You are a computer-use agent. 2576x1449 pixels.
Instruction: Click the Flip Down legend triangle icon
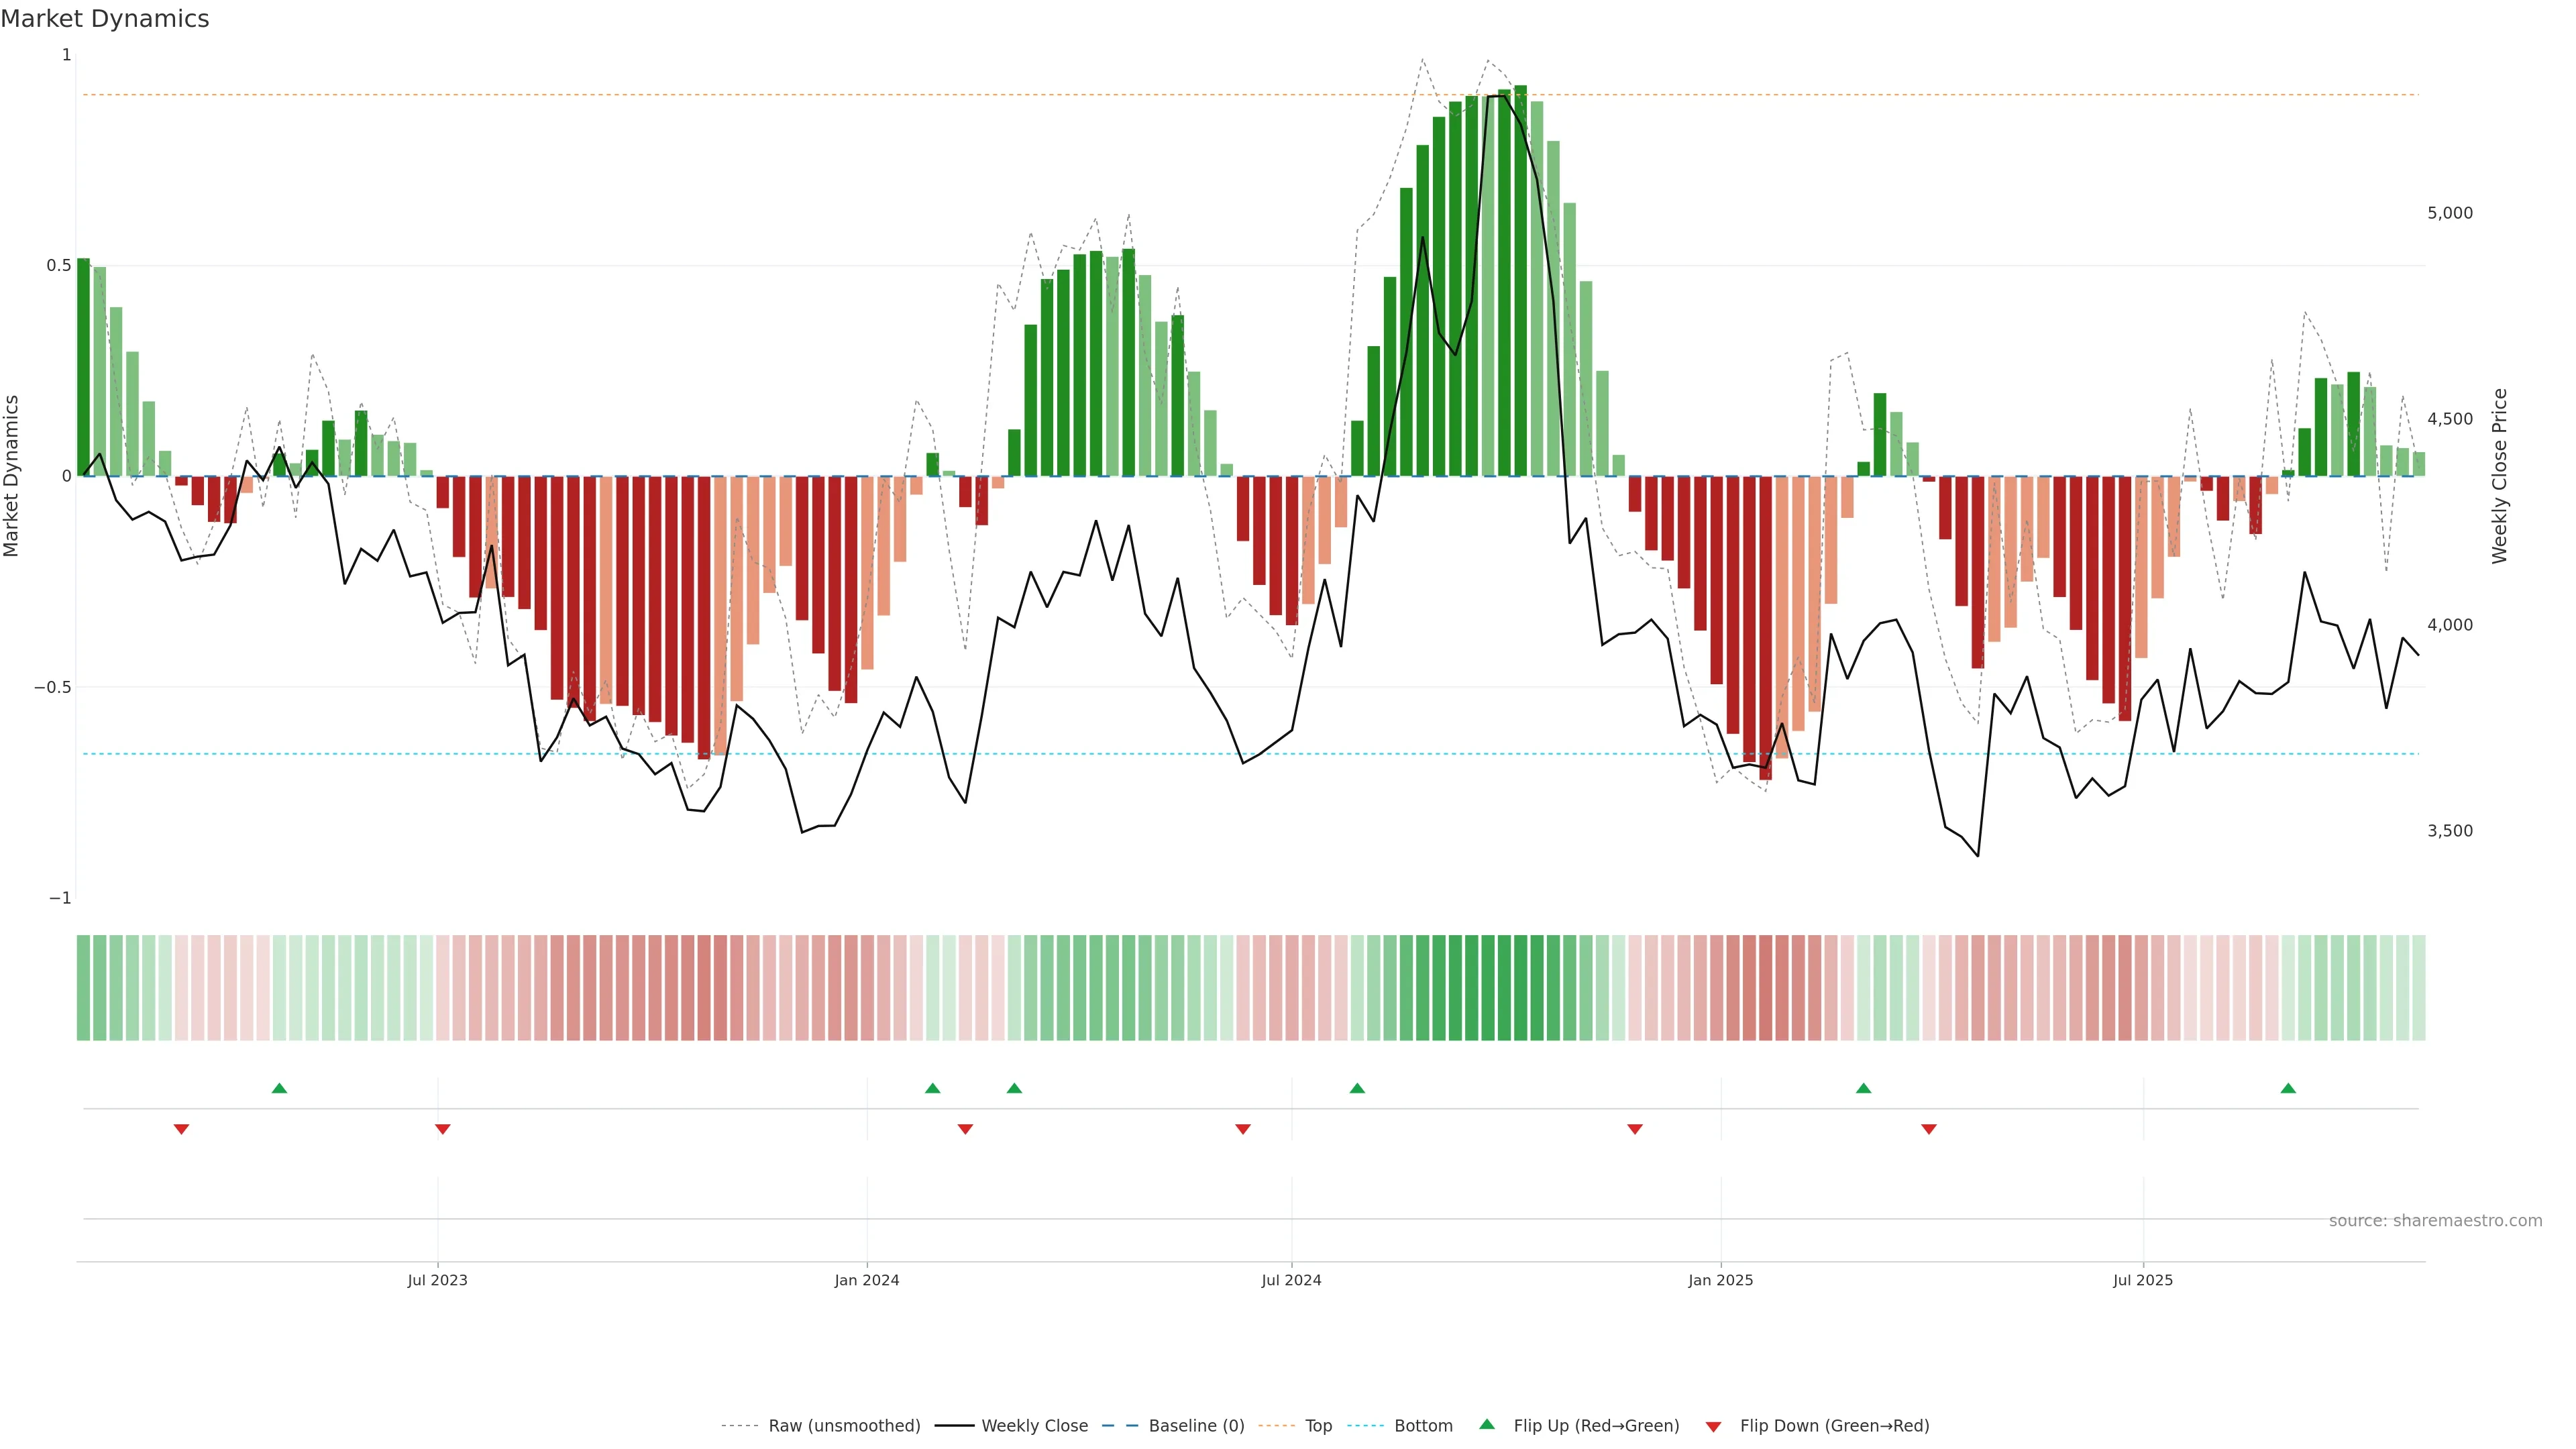(1713, 1426)
